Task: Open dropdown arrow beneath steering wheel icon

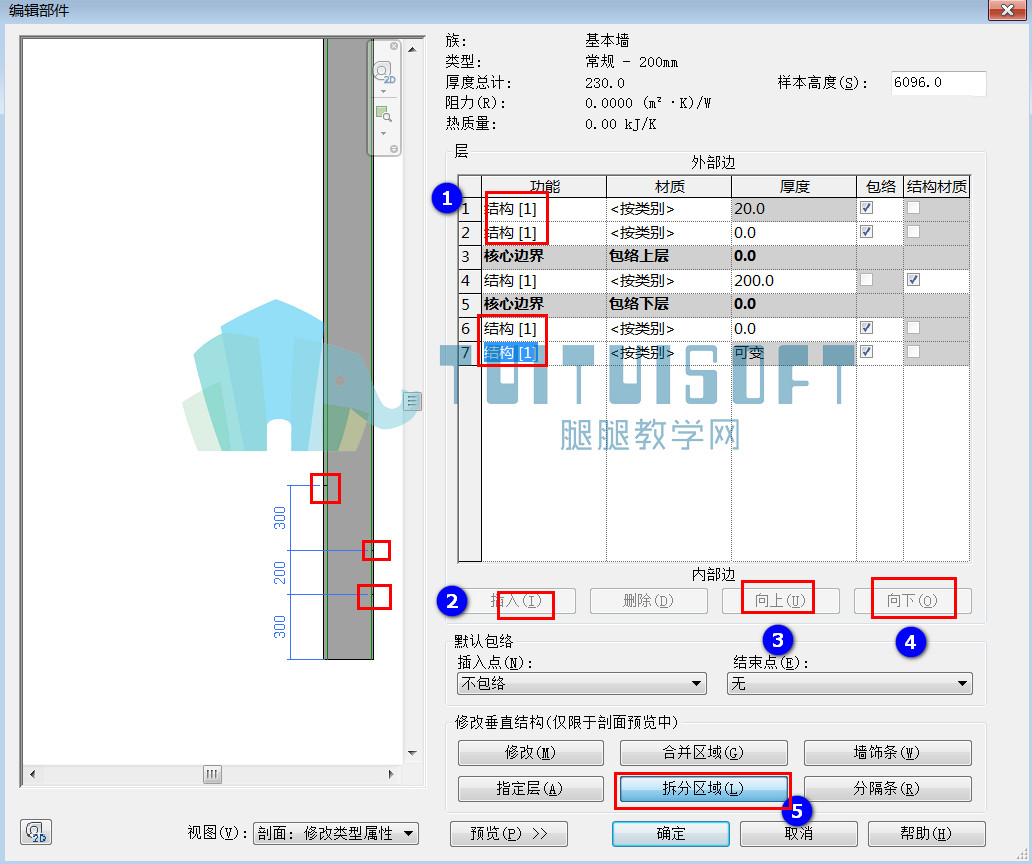Action: (384, 92)
